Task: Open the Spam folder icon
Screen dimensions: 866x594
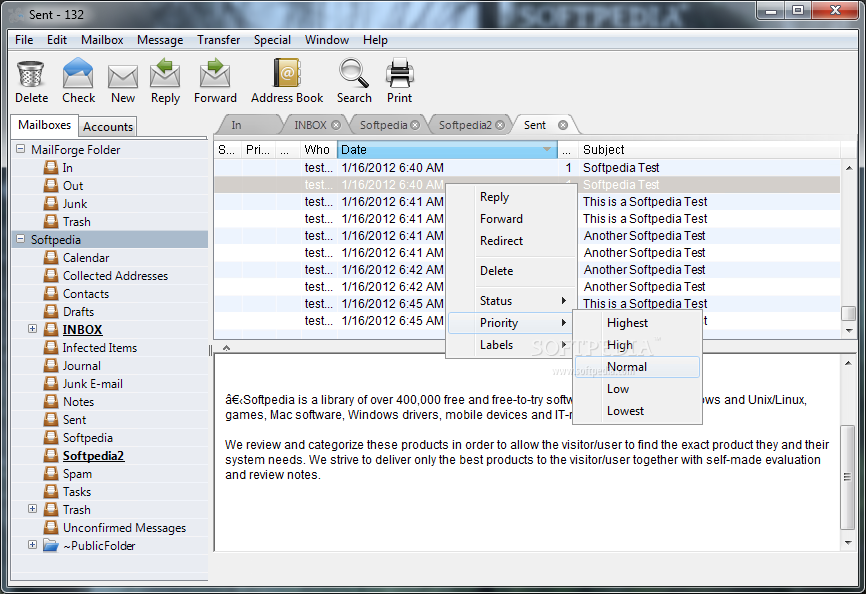Action: 51,474
